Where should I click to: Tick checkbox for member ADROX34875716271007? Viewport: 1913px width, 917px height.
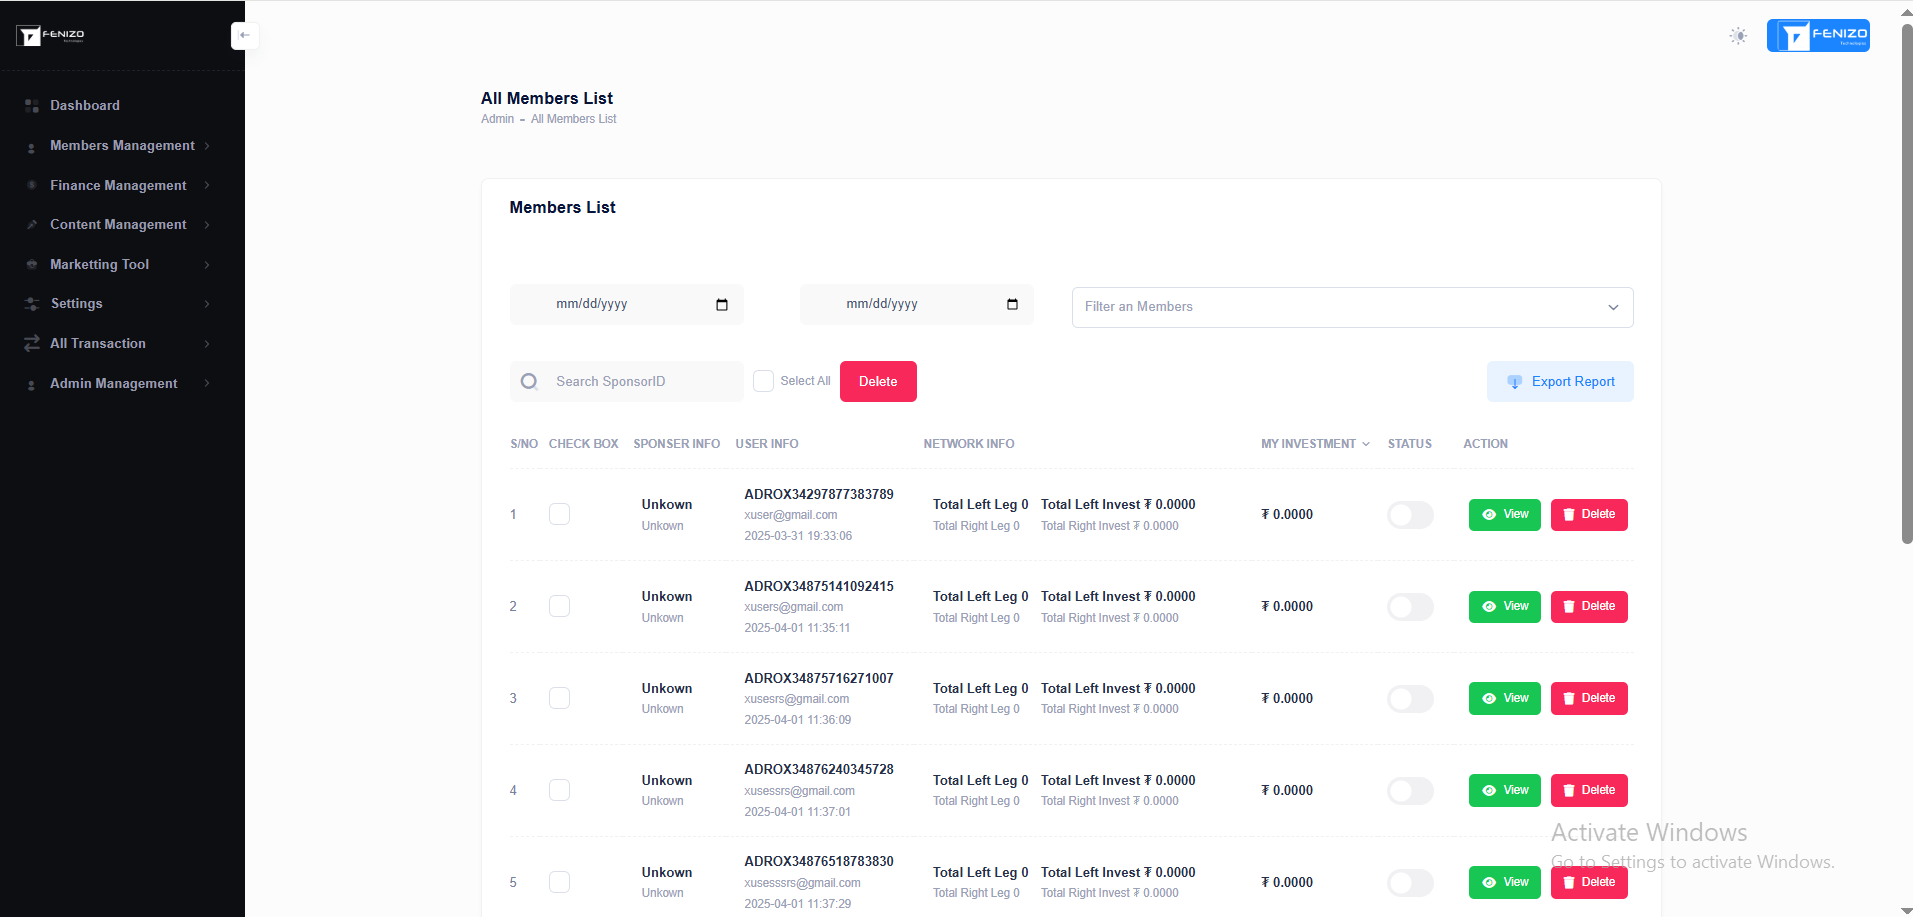point(559,698)
